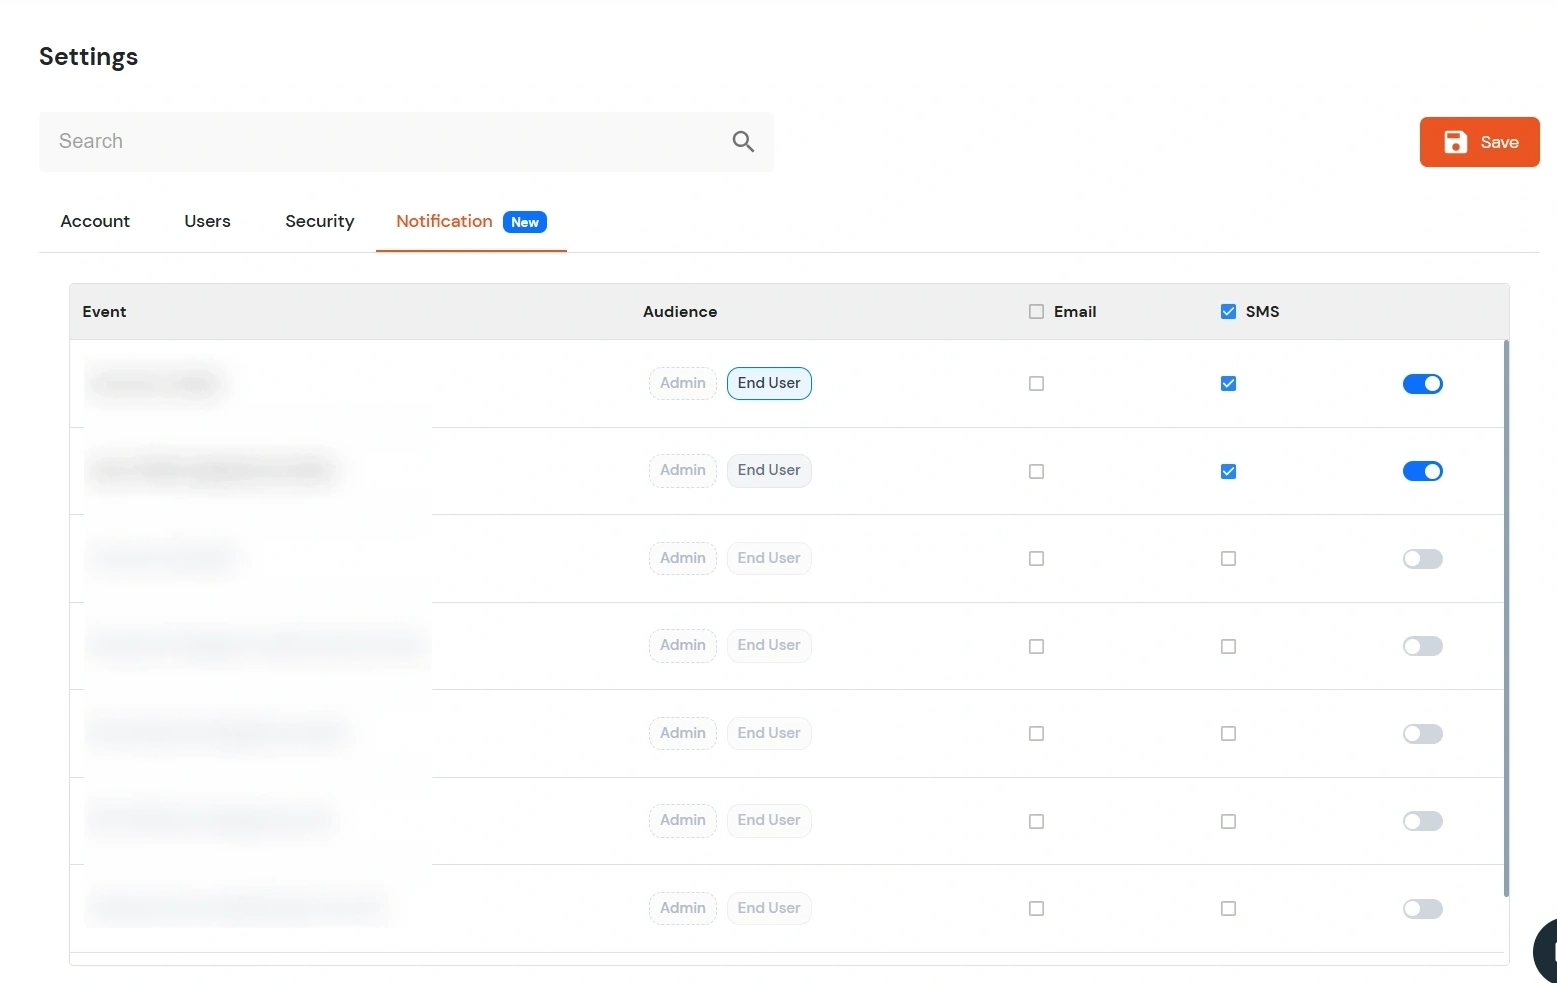This screenshot has height=983, width=1557.
Task: Enable SMS box in fifth event row
Action: [1228, 734]
